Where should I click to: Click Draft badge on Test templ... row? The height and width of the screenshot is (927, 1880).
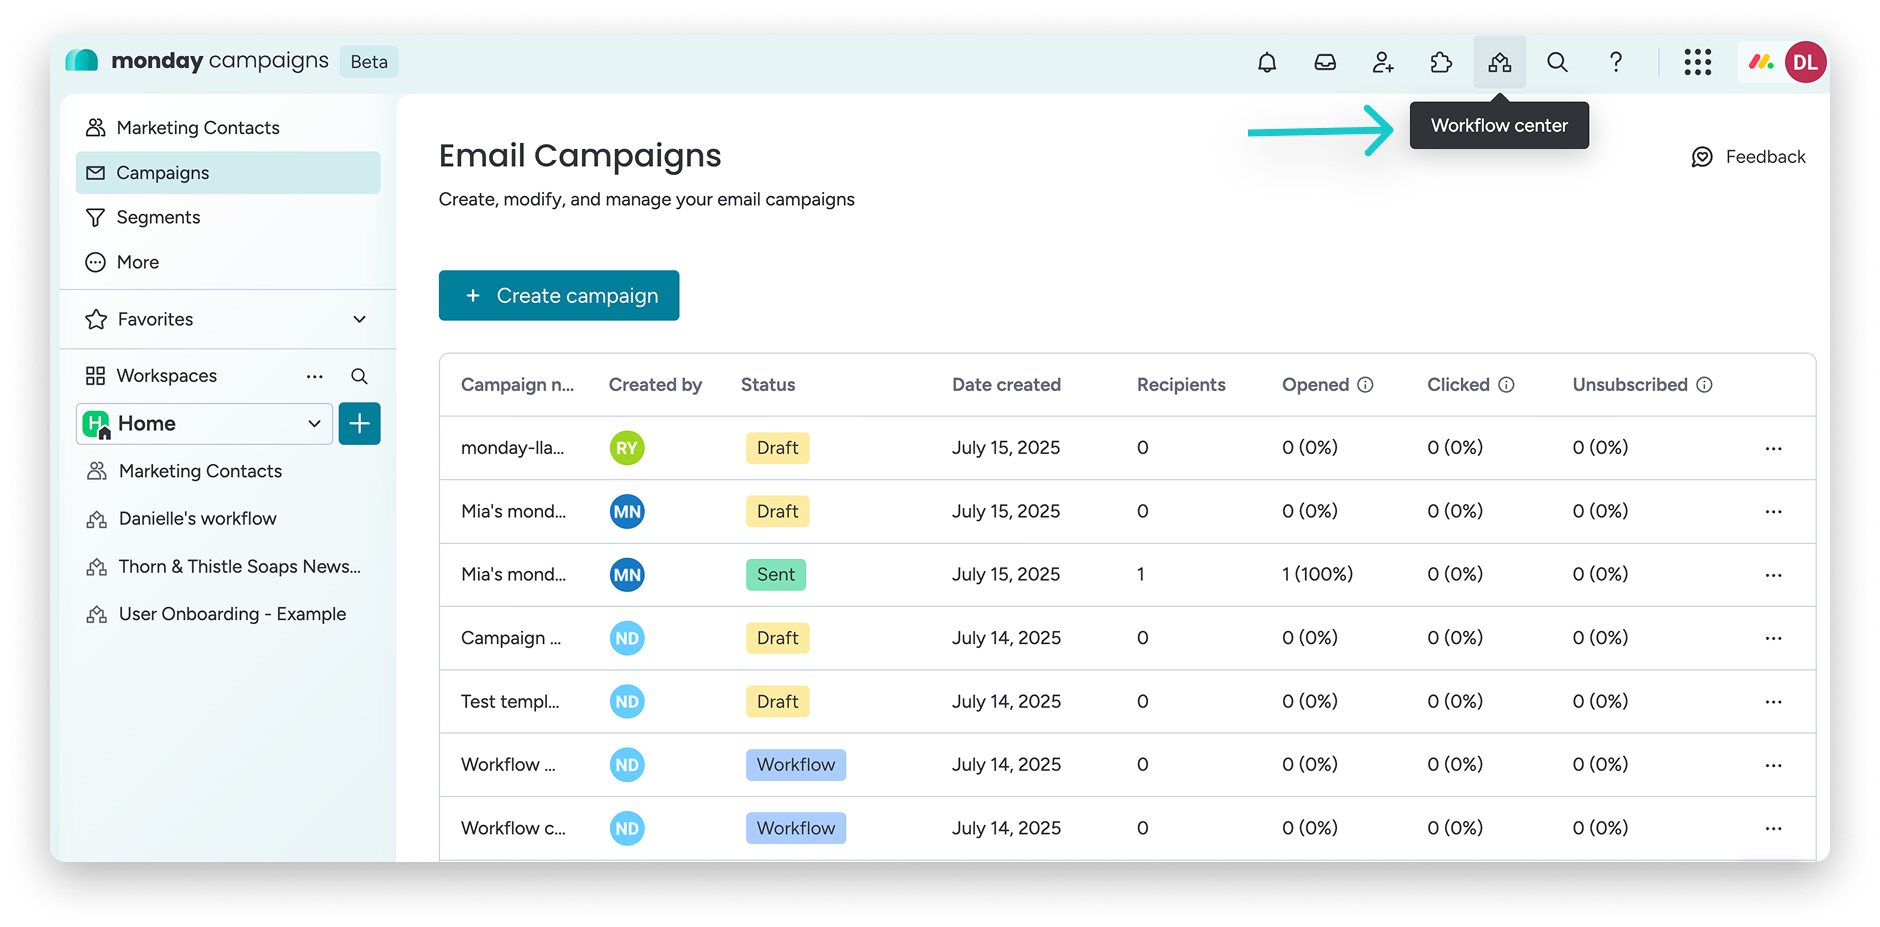777,702
